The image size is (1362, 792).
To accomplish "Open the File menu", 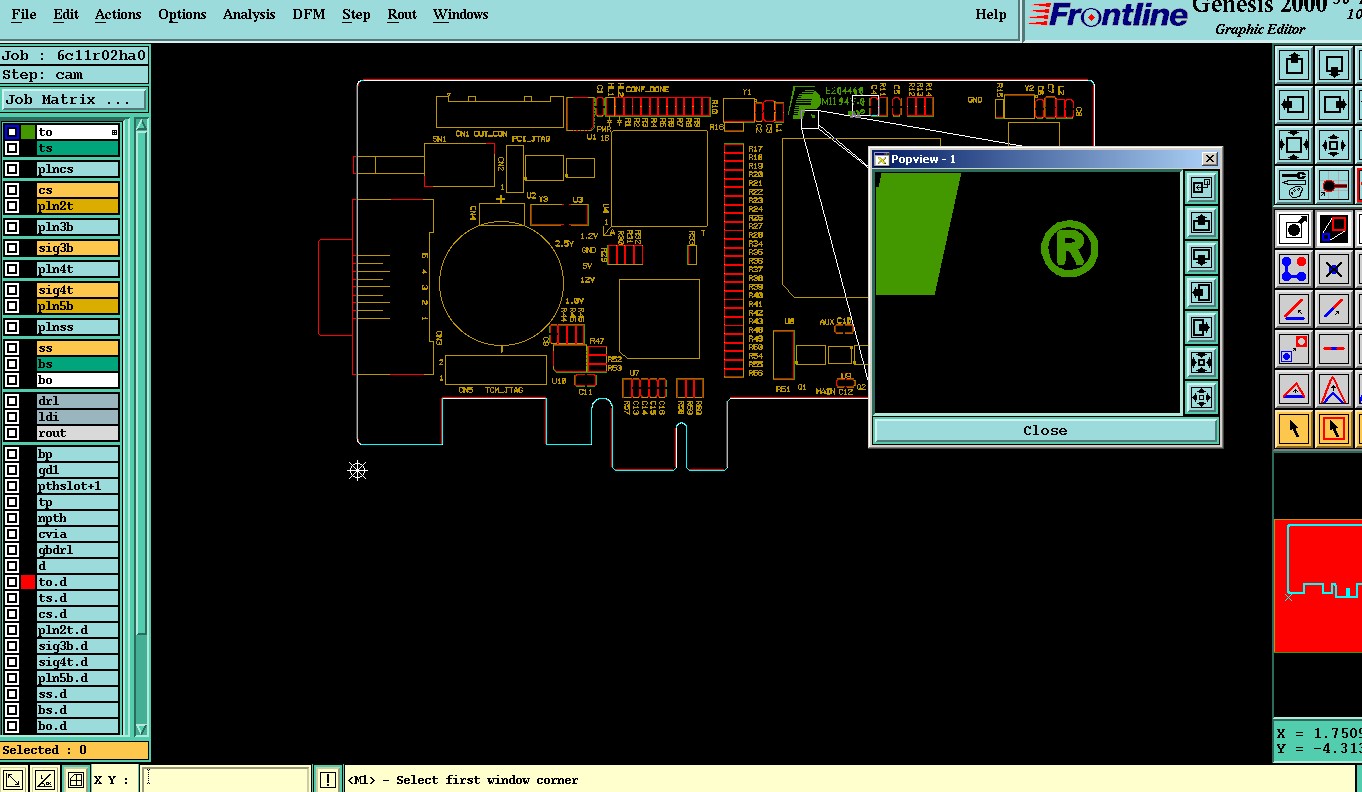I will (23, 14).
